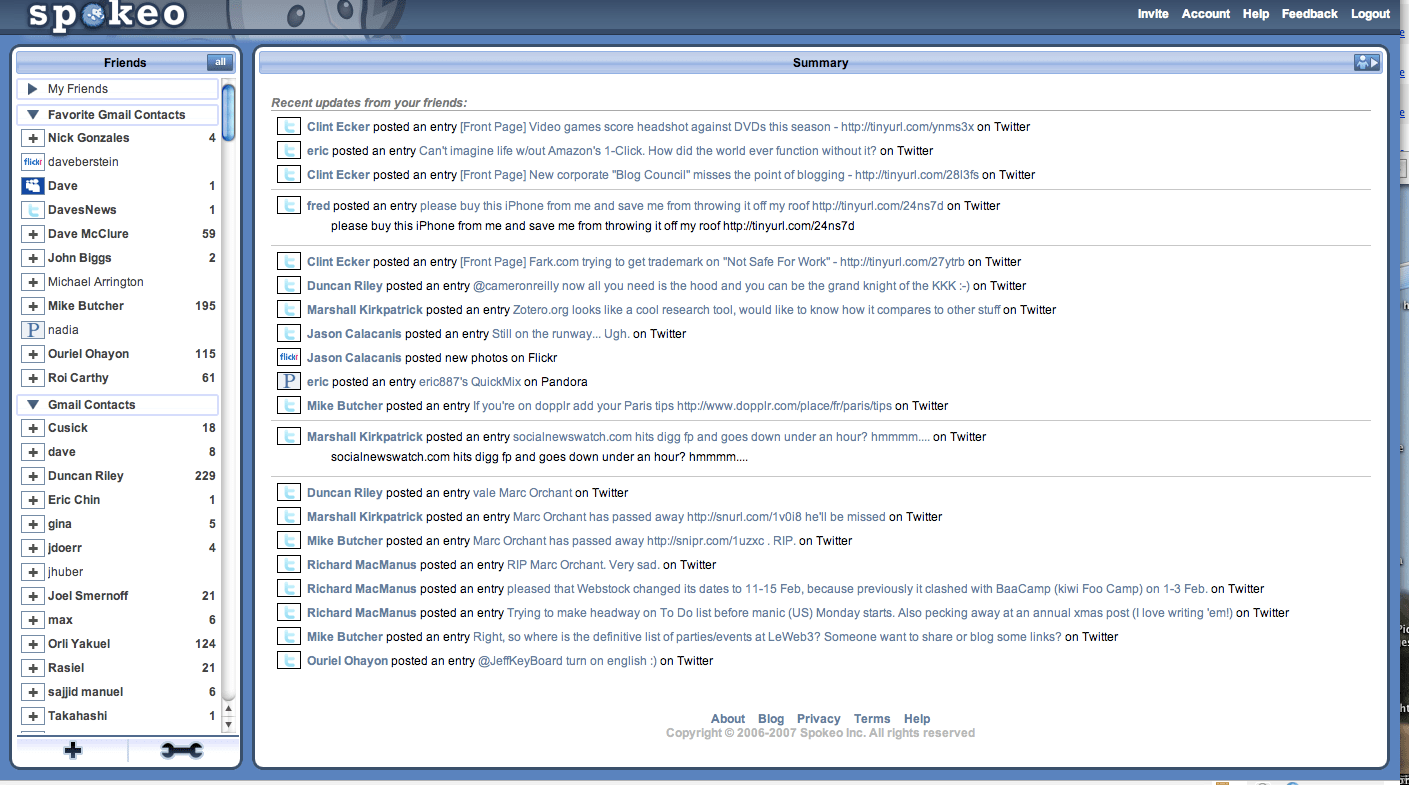This screenshot has height=785, width=1409.
Task: Expand Orli Yakuel's plus box
Action: (x=32, y=644)
